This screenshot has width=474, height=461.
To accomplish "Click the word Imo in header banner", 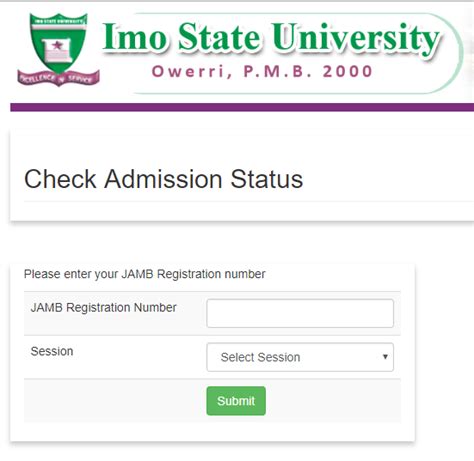I will [135, 37].
